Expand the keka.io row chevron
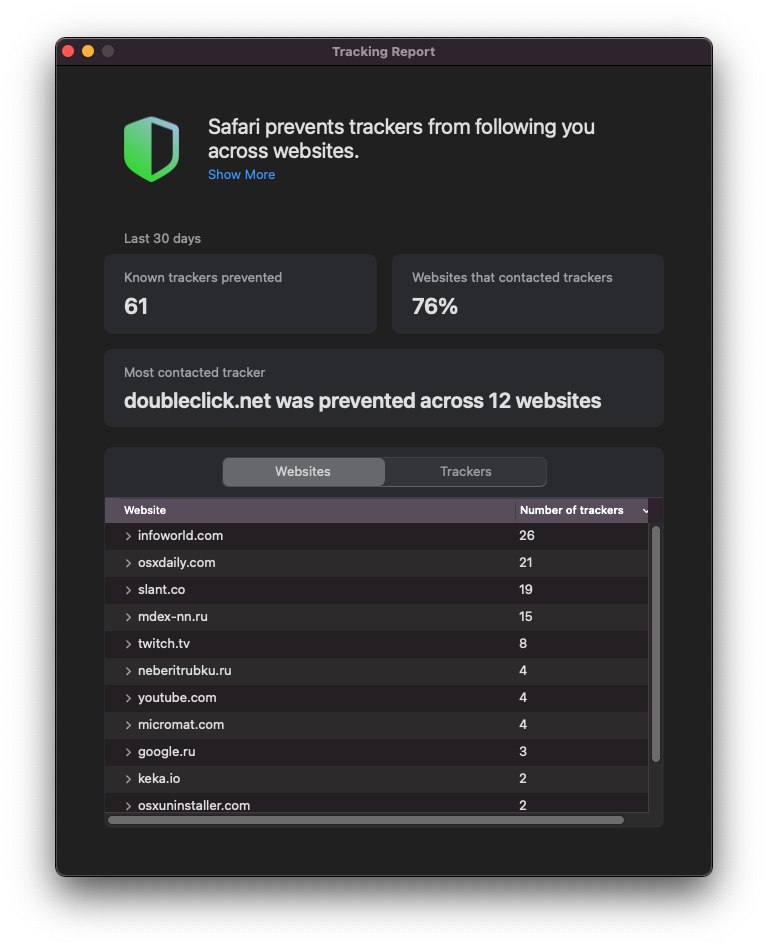The width and height of the screenshot is (768, 950). click(x=128, y=779)
